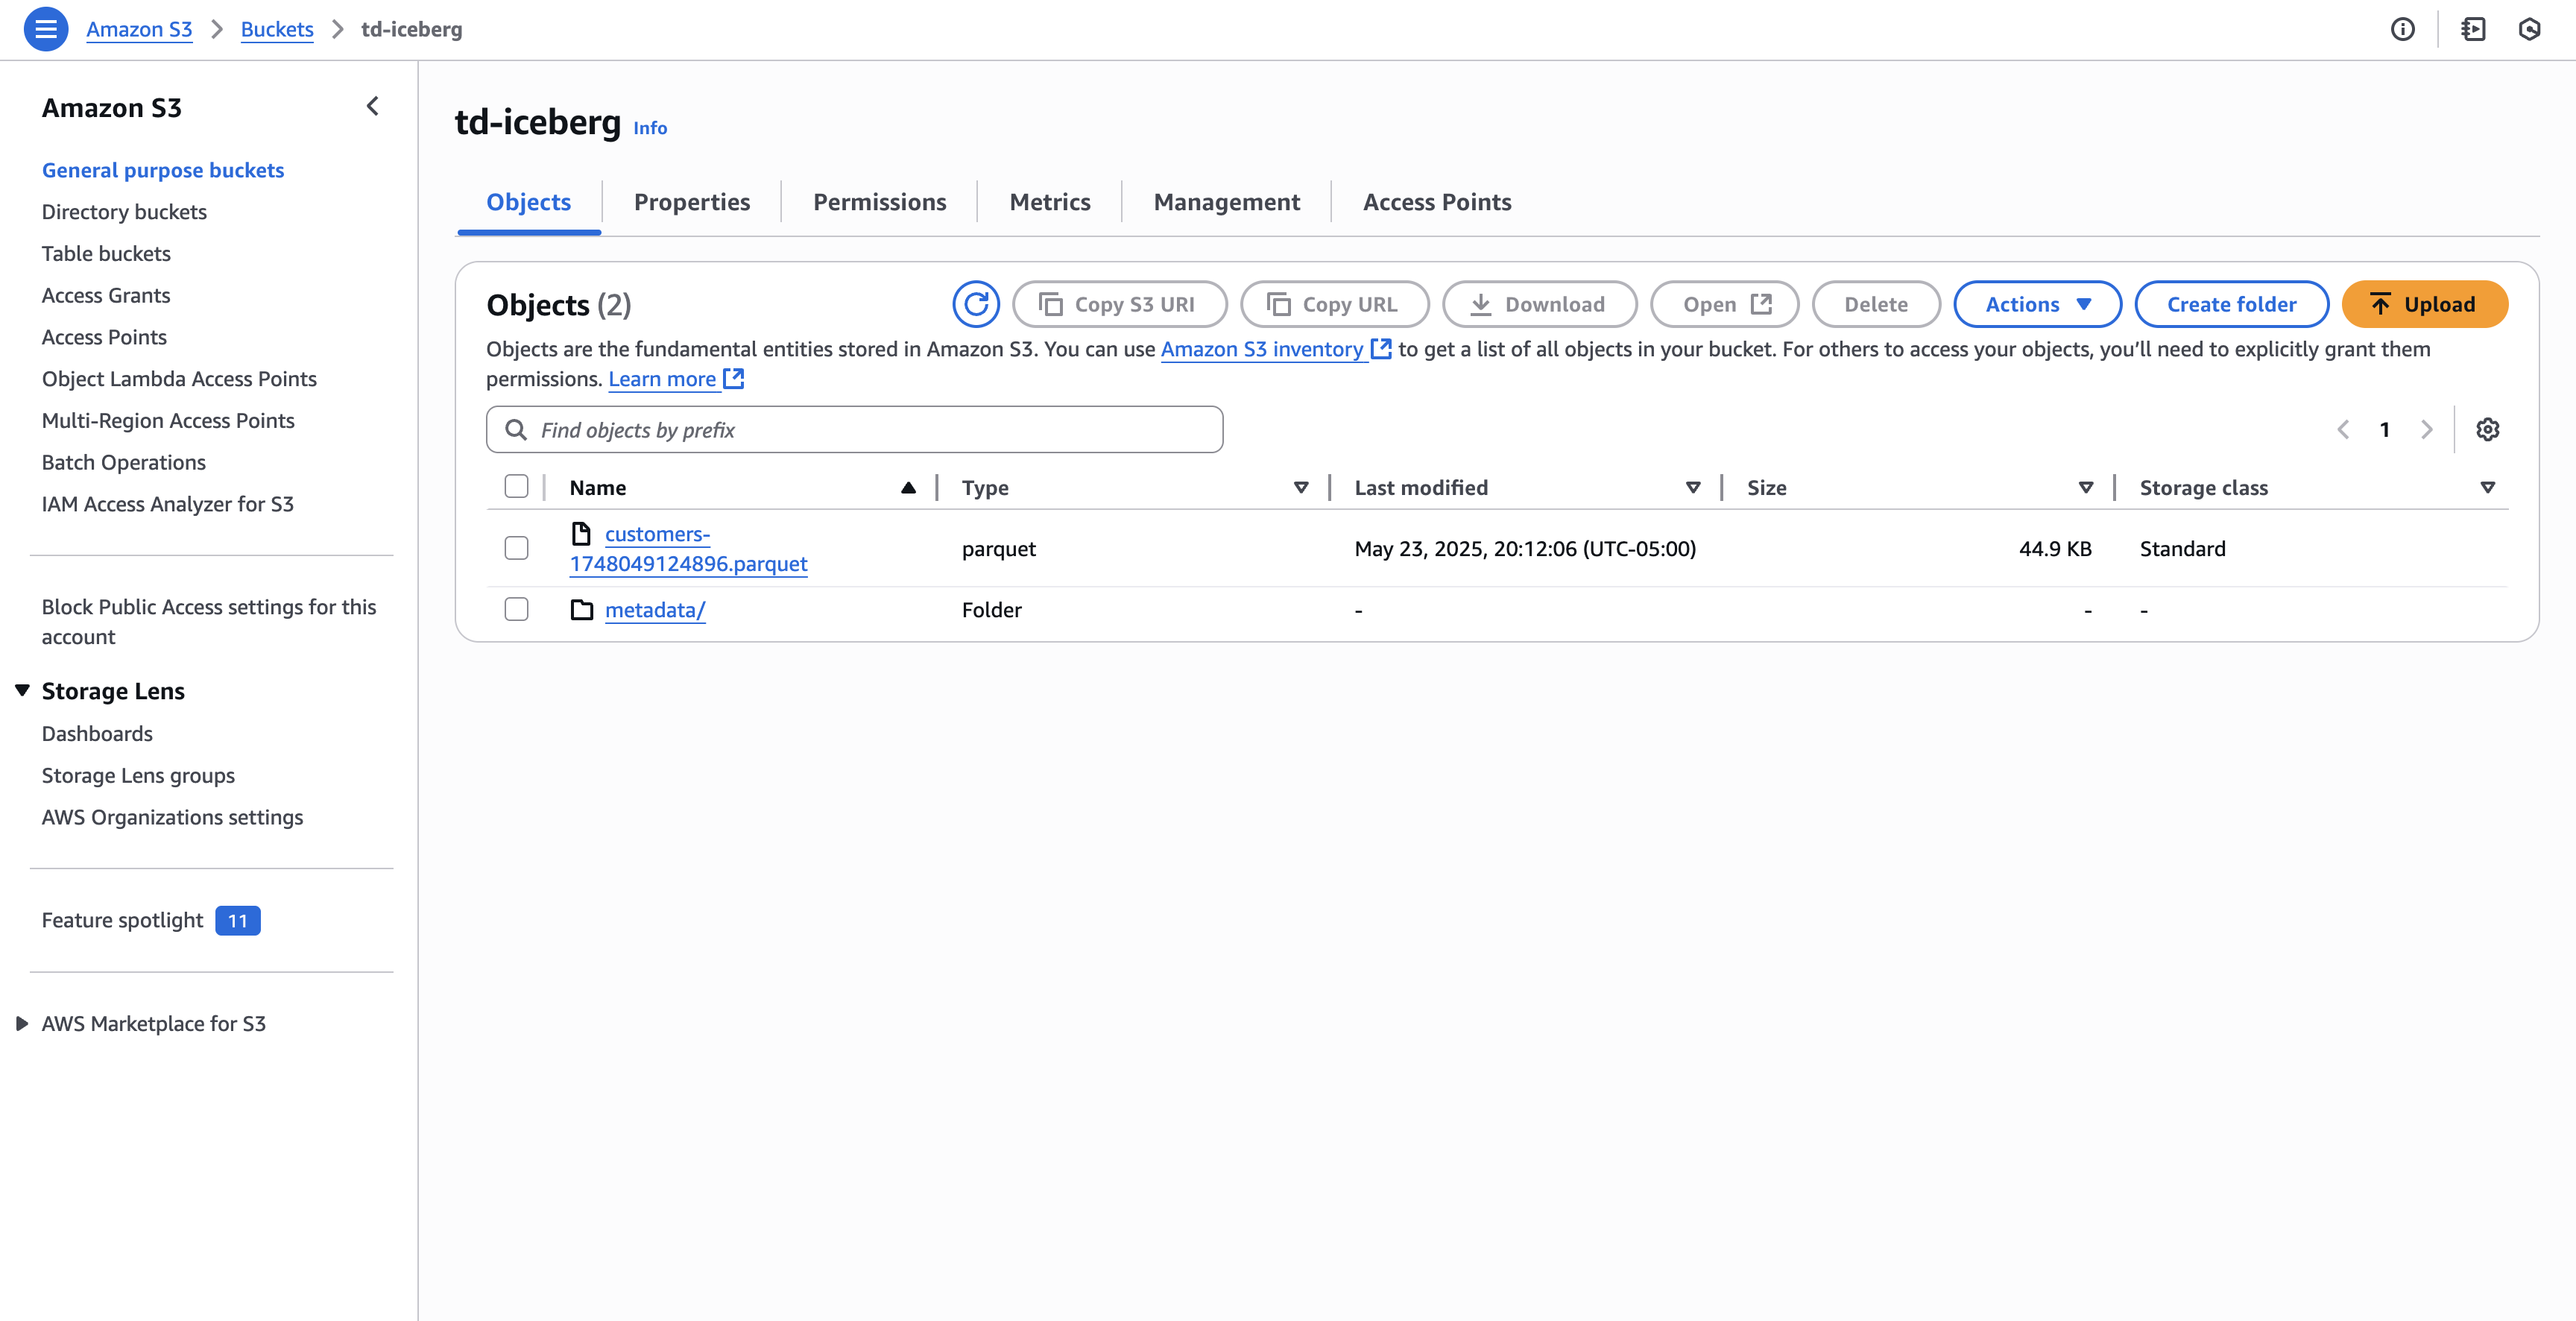The image size is (2576, 1321).
Task: Click the info circle icon in header
Action: coord(2402,29)
